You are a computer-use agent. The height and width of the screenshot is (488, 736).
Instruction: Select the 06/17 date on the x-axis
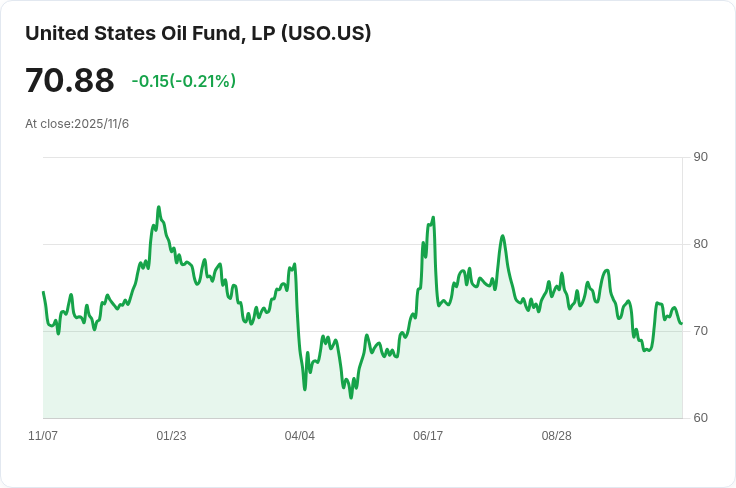tap(428, 436)
